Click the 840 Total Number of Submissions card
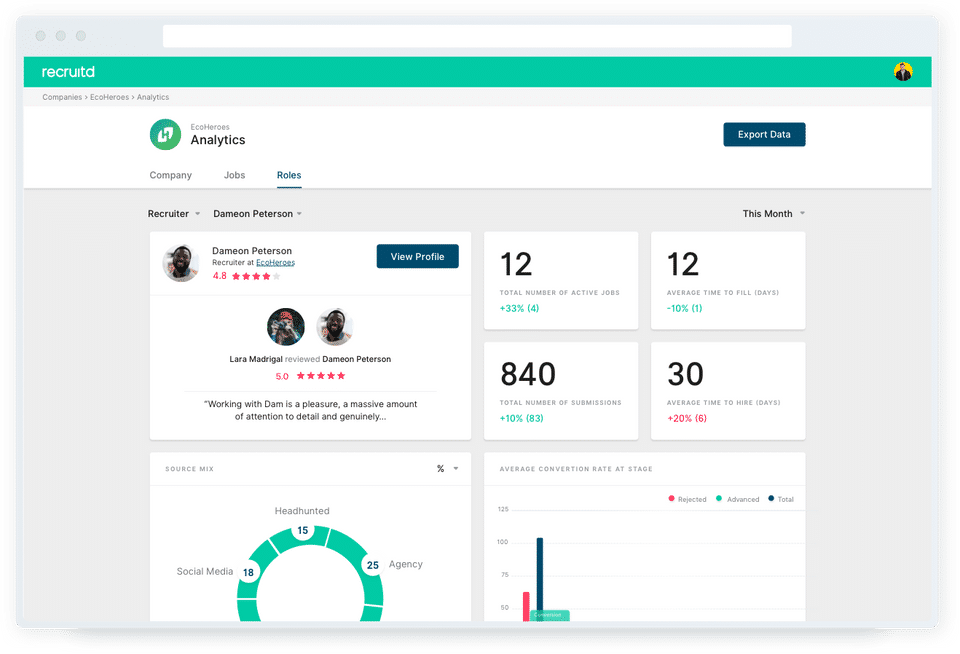Screen dimensions: 960x654 pyautogui.click(x=561, y=391)
